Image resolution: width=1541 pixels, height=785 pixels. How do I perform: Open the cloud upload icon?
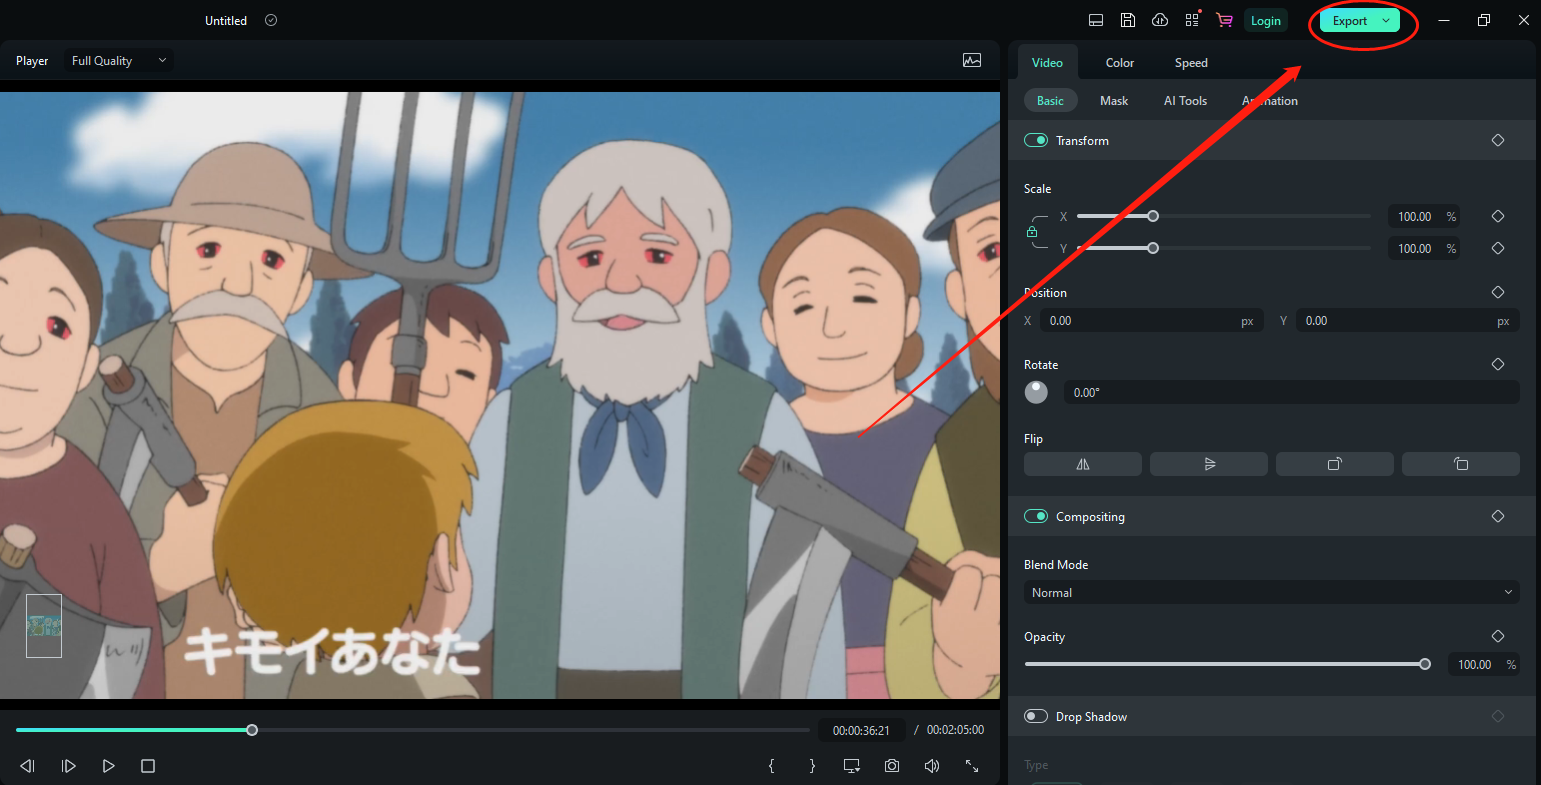[1160, 19]
